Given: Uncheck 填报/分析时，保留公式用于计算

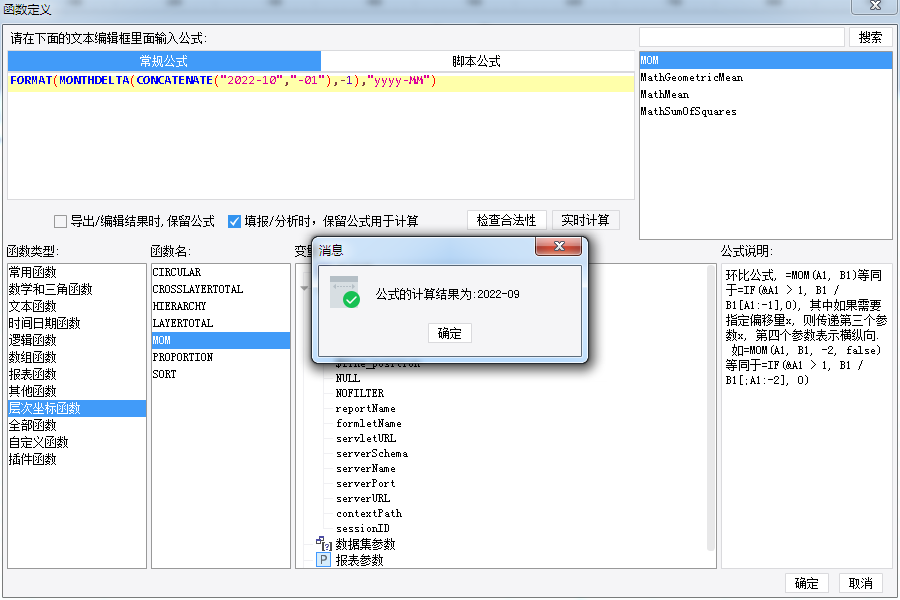Looking at the screenshot, I should coord(234,221).
